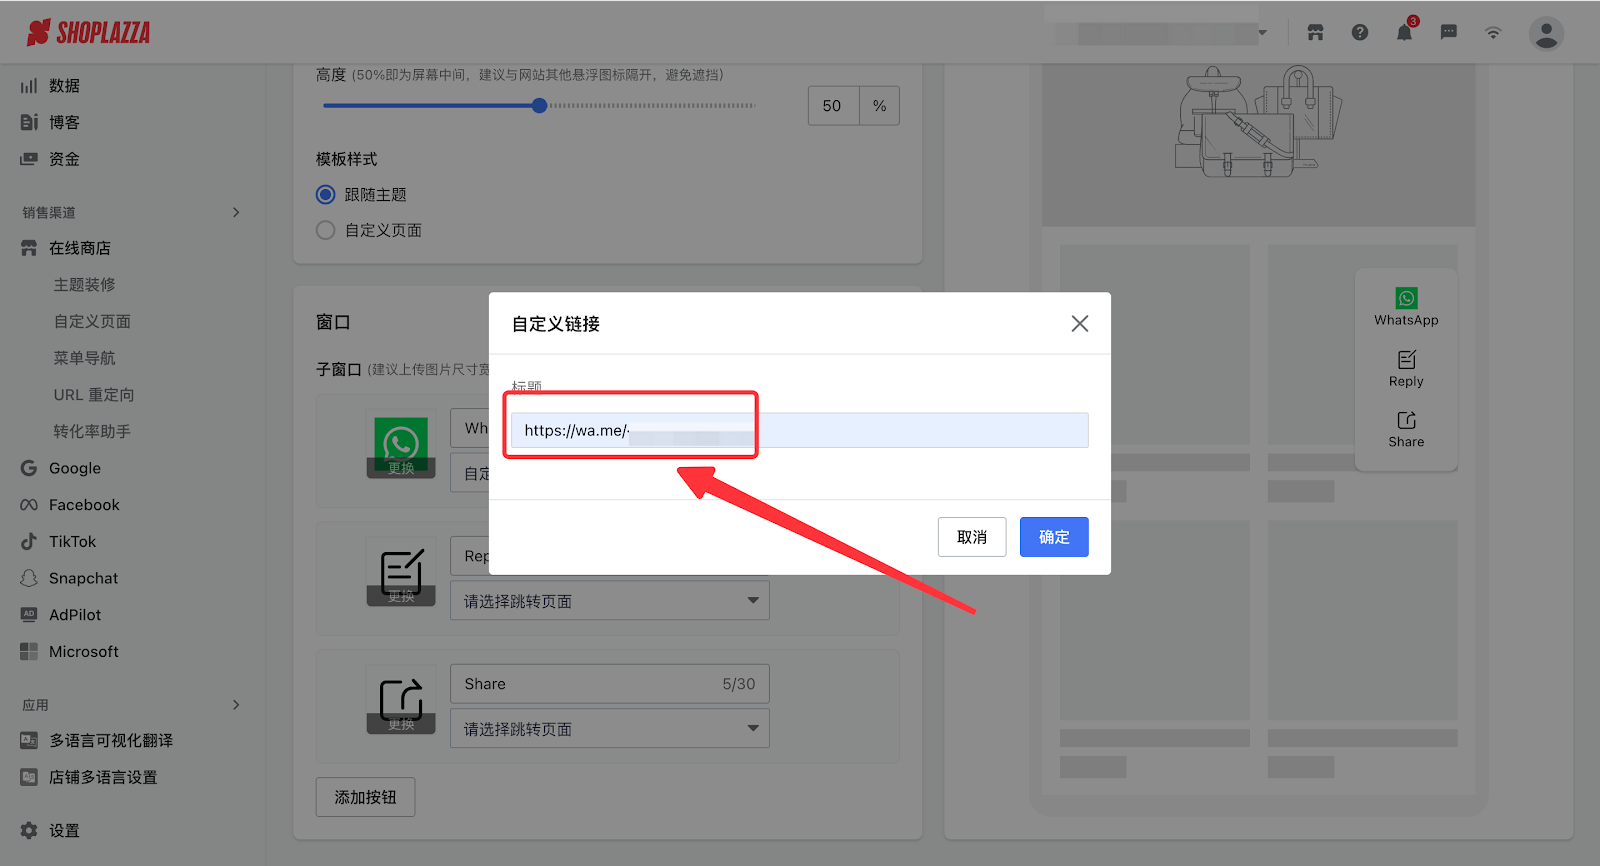The width and height of the screenshot is (1600, 866).
Task: Select the 跟随主题 radio option
Action: [x=326, y=195]
